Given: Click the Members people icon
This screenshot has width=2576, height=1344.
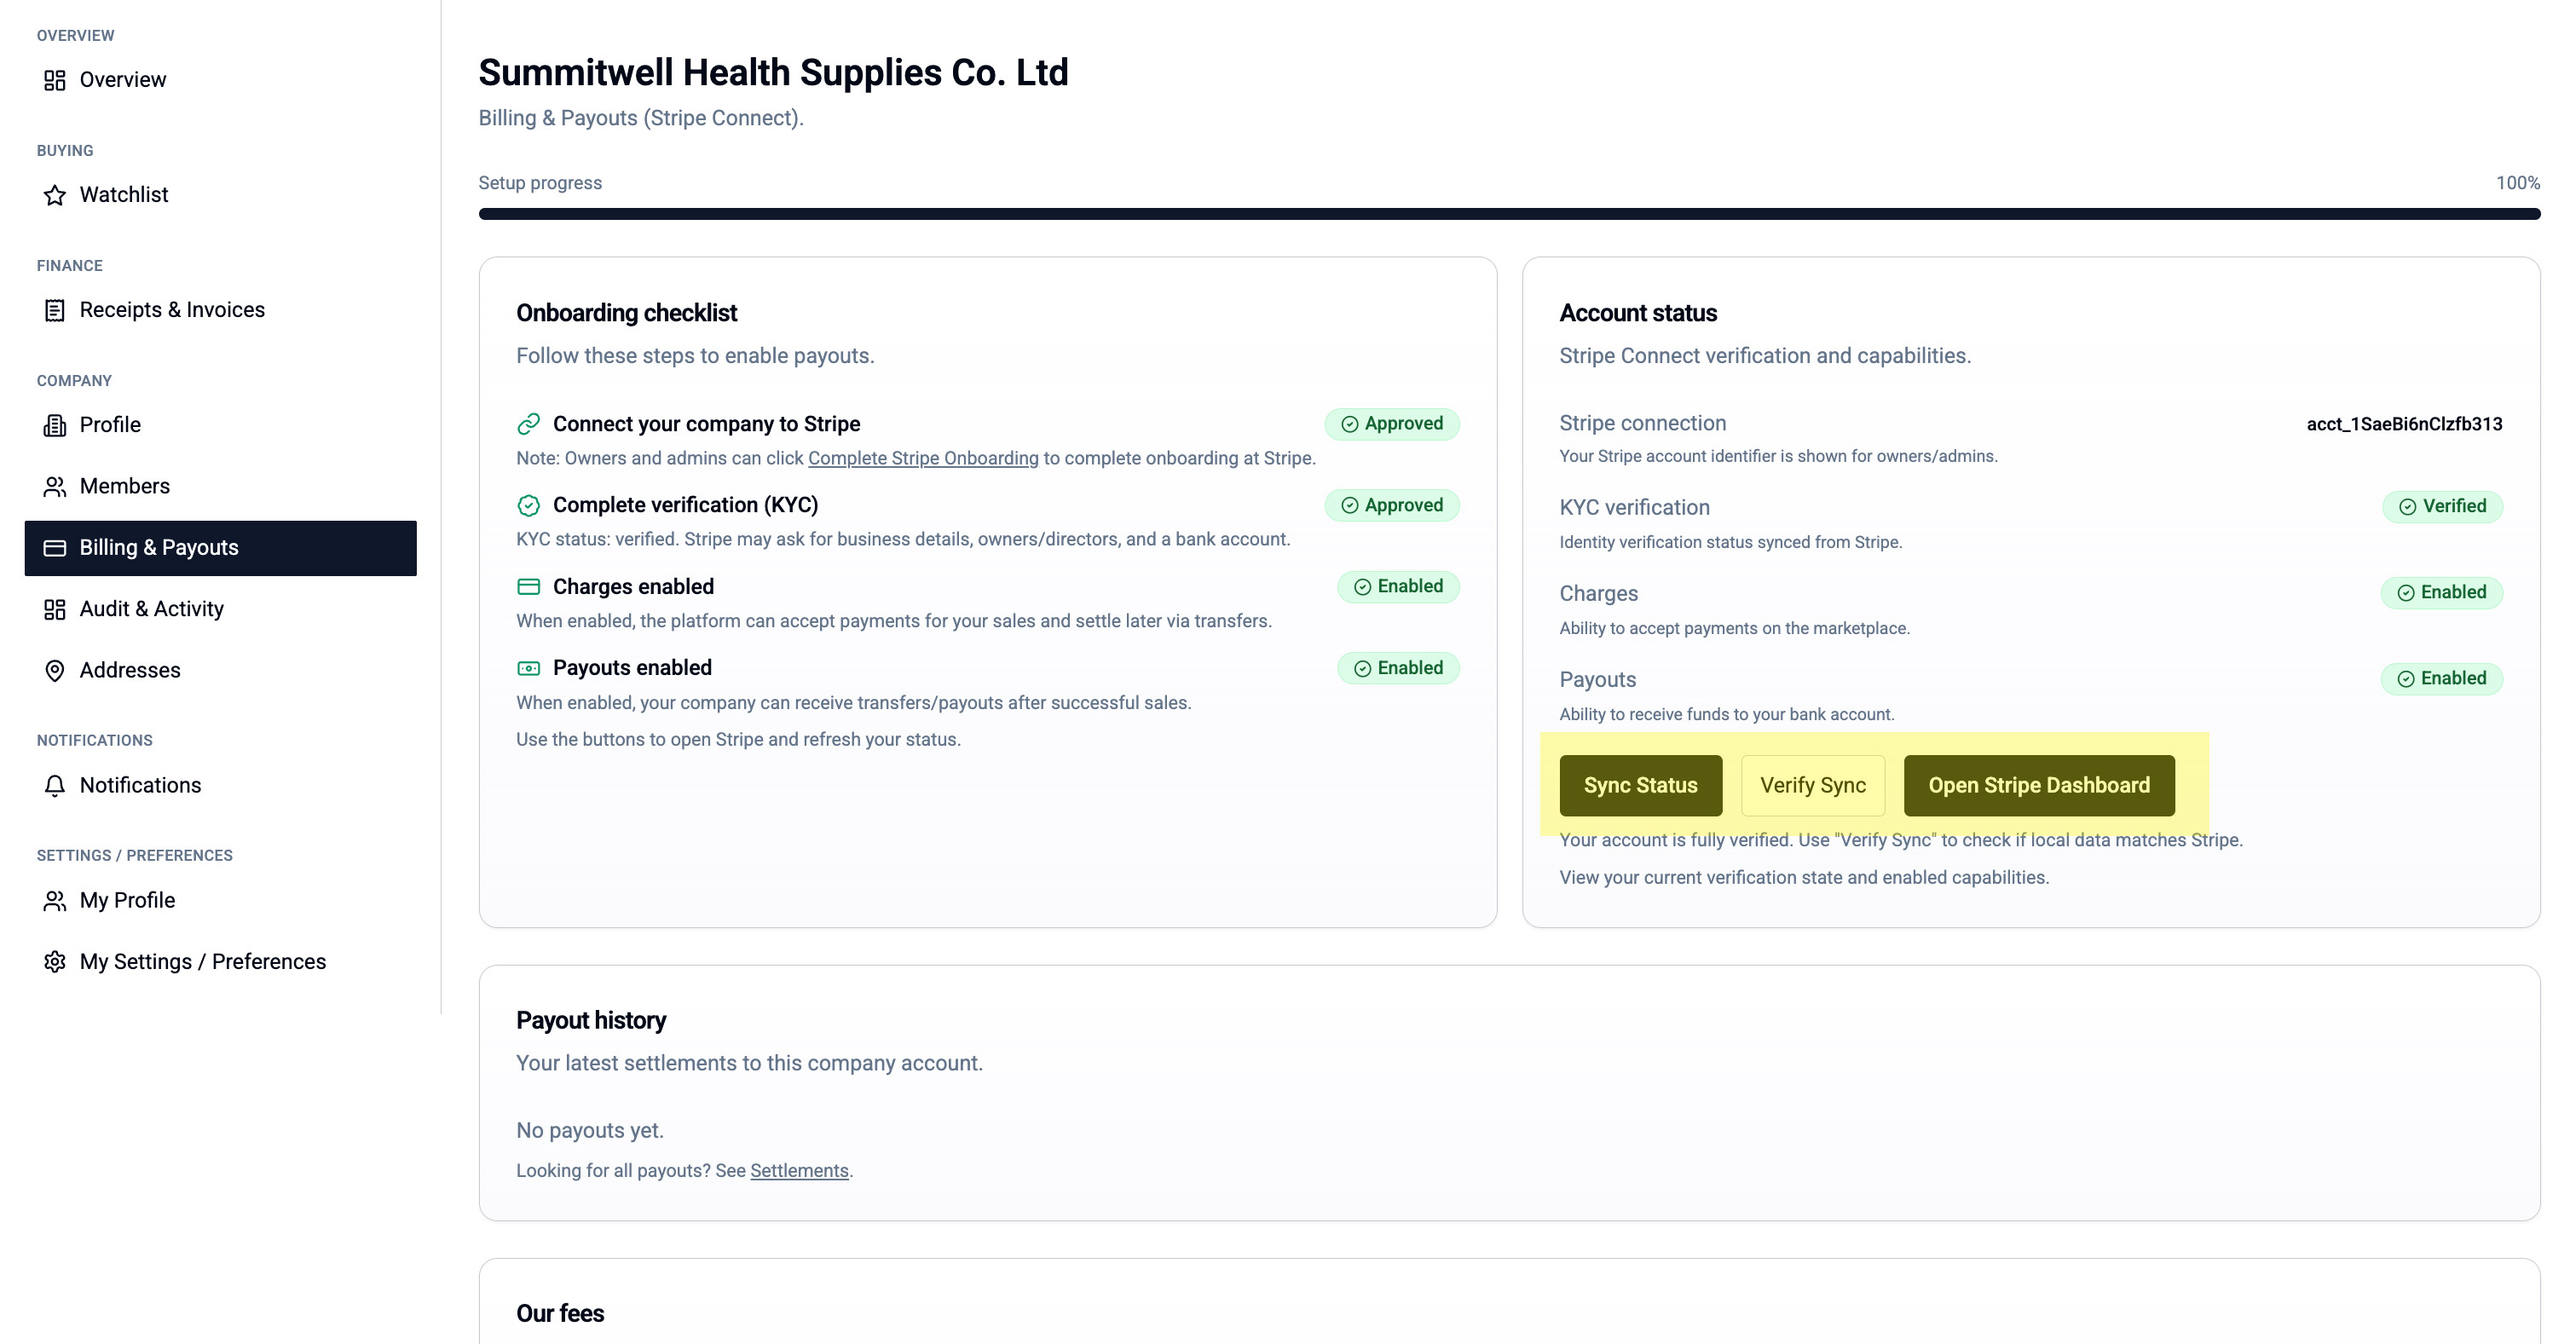Looking at the screenshot, I should (x=55, y=487).
